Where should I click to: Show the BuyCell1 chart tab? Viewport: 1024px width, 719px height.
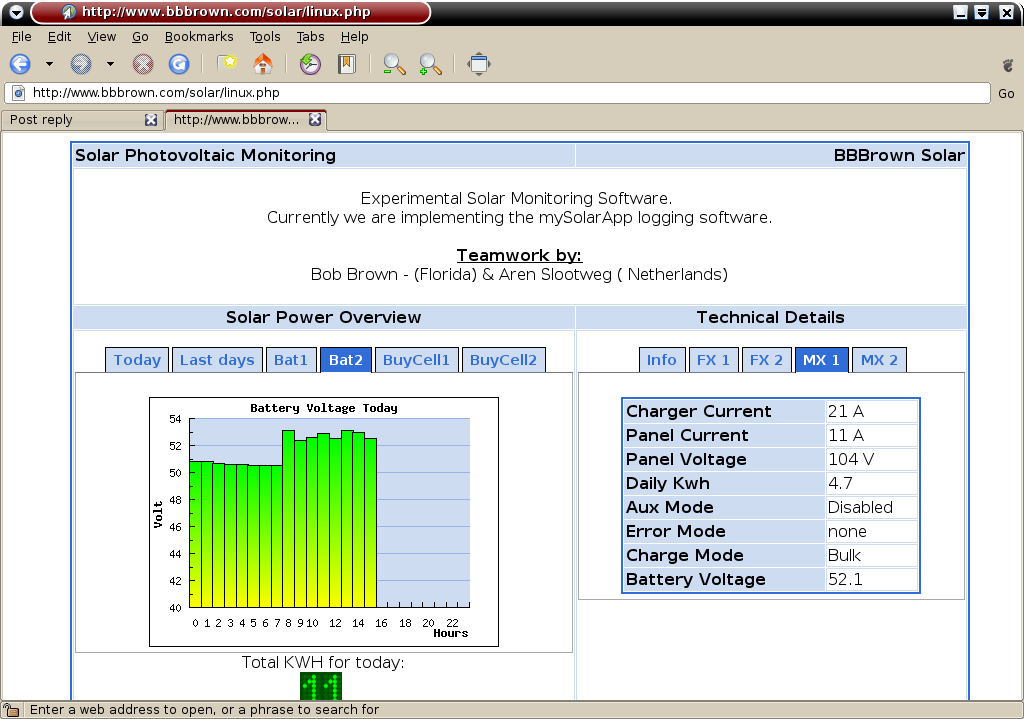coord(416,360)
